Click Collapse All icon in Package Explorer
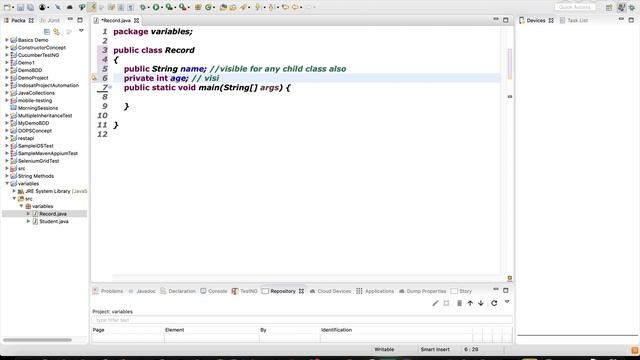 [47, 31]
